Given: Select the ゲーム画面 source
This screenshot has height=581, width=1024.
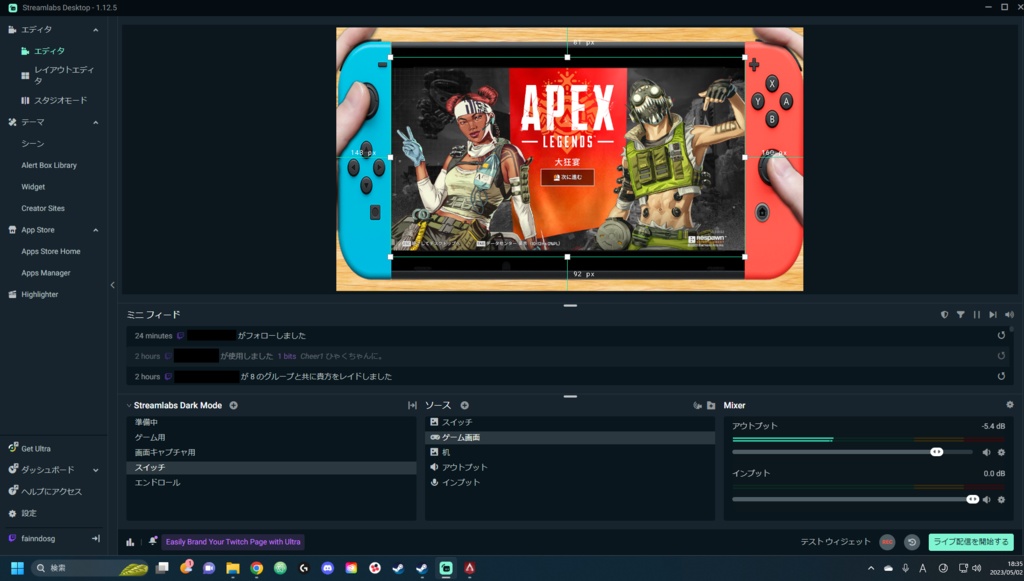Looking at the screenshot, I should (570, 437).
